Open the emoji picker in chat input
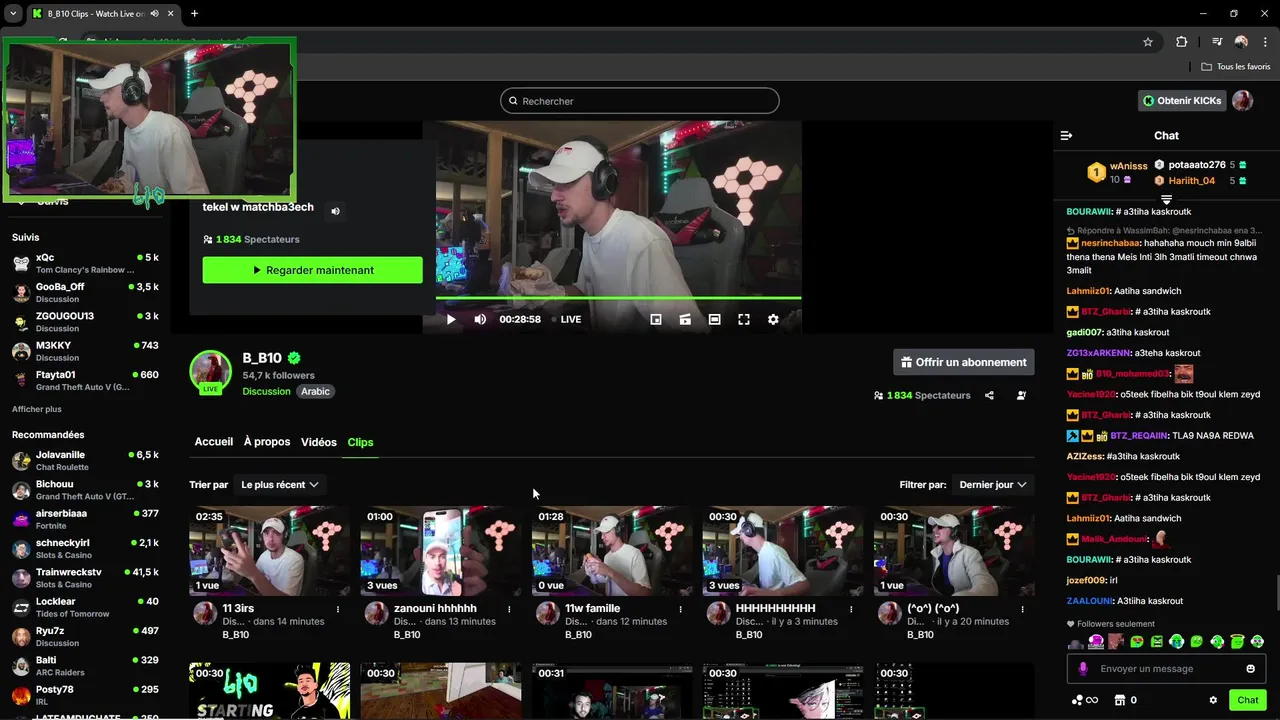1280x720 pixels. (x=1250, y=669)
